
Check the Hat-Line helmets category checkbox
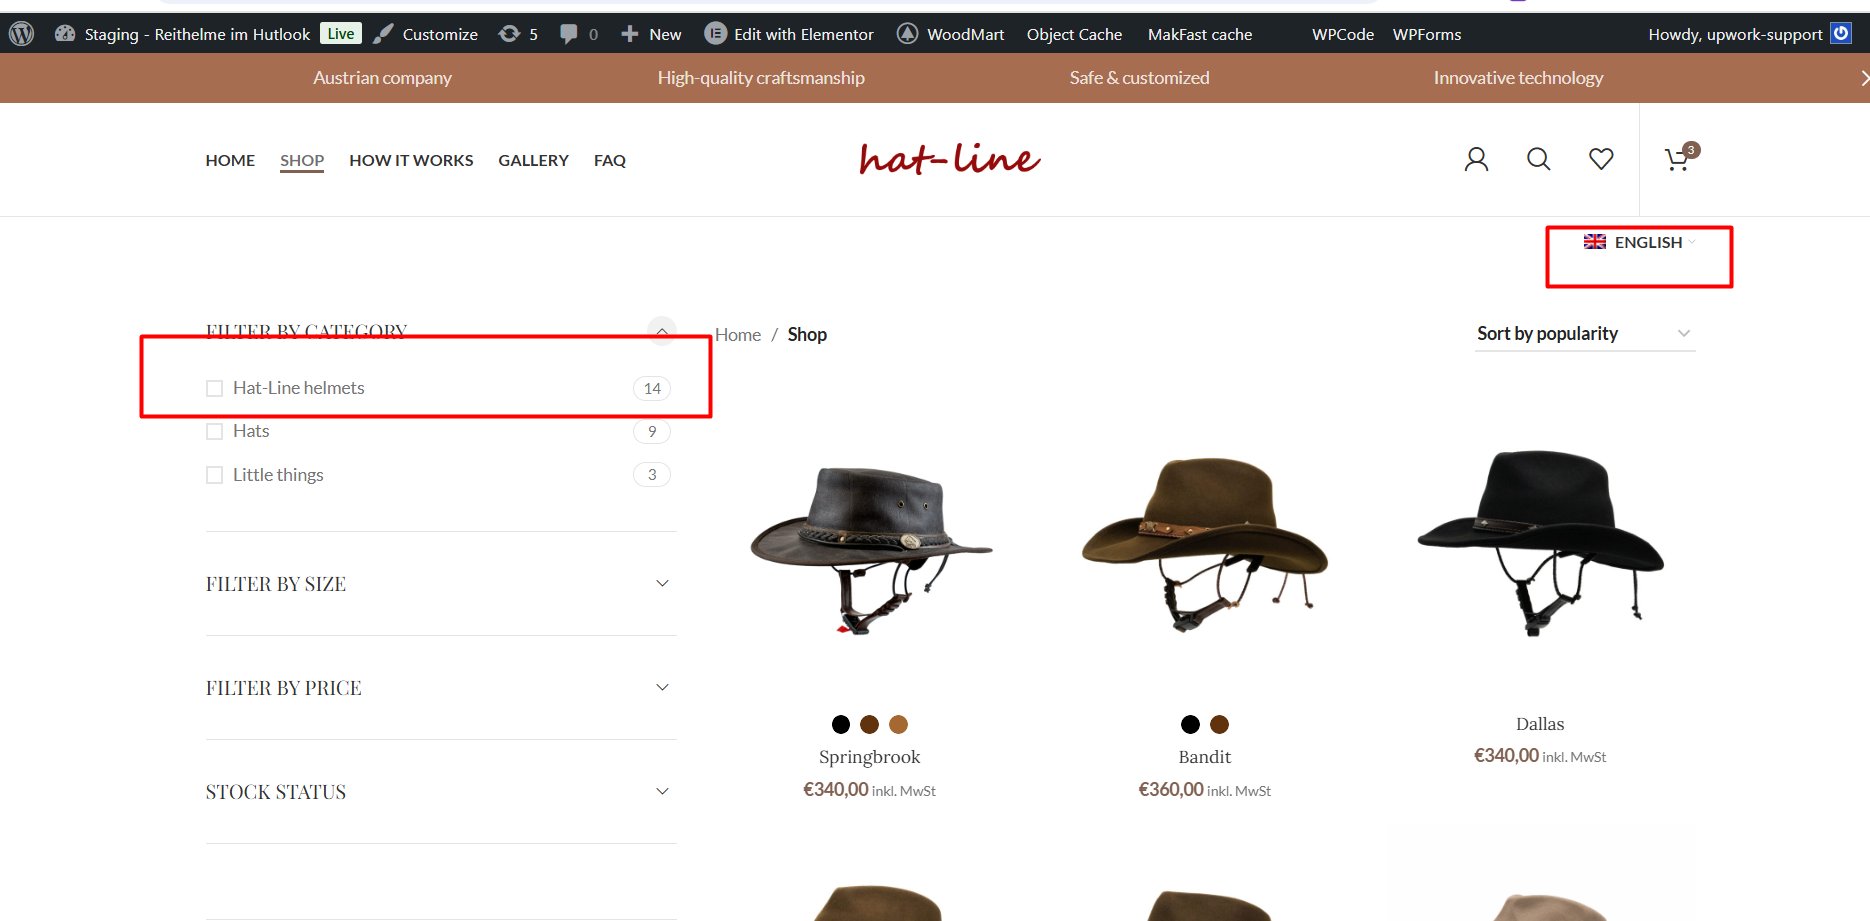coord(214,388)
